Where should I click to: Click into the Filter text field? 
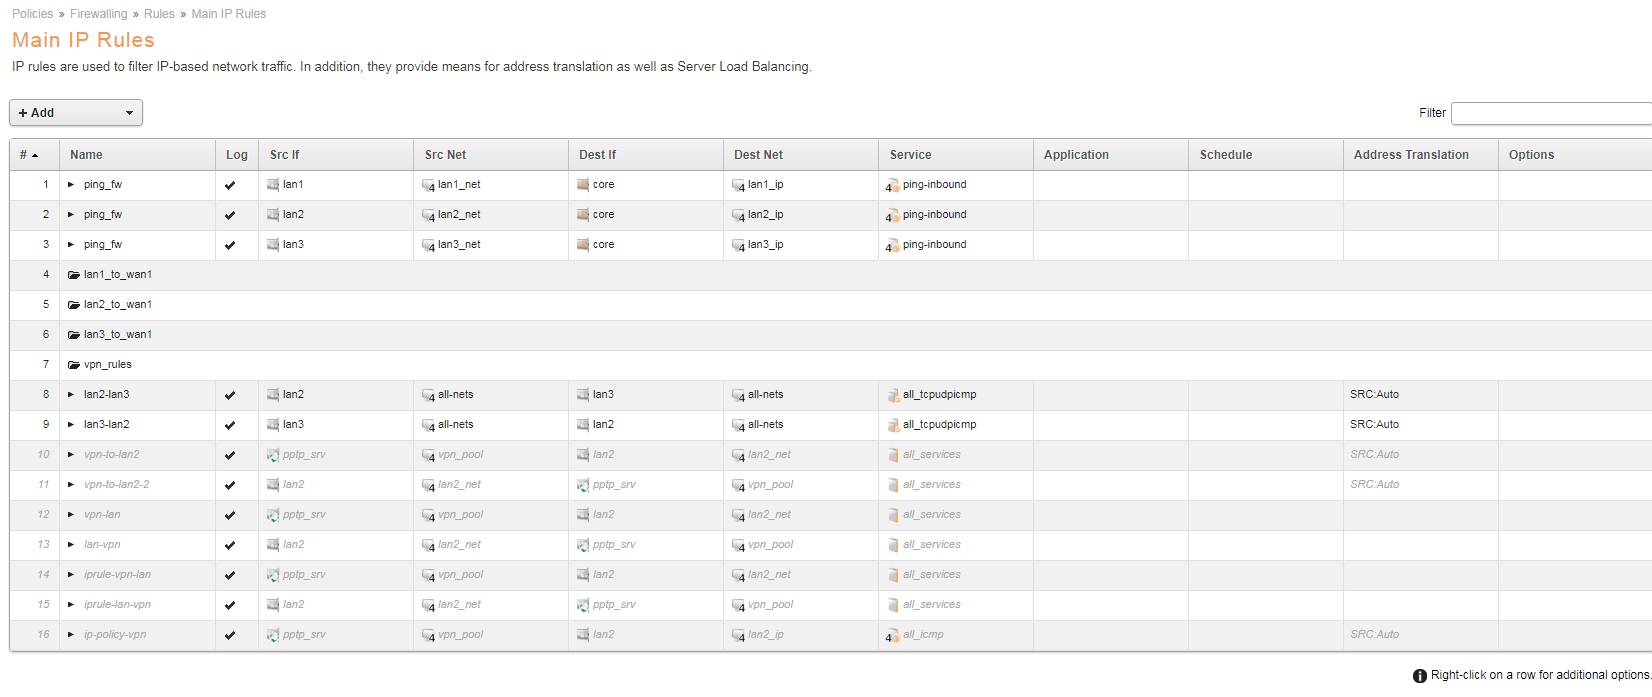click(1550, 113)
